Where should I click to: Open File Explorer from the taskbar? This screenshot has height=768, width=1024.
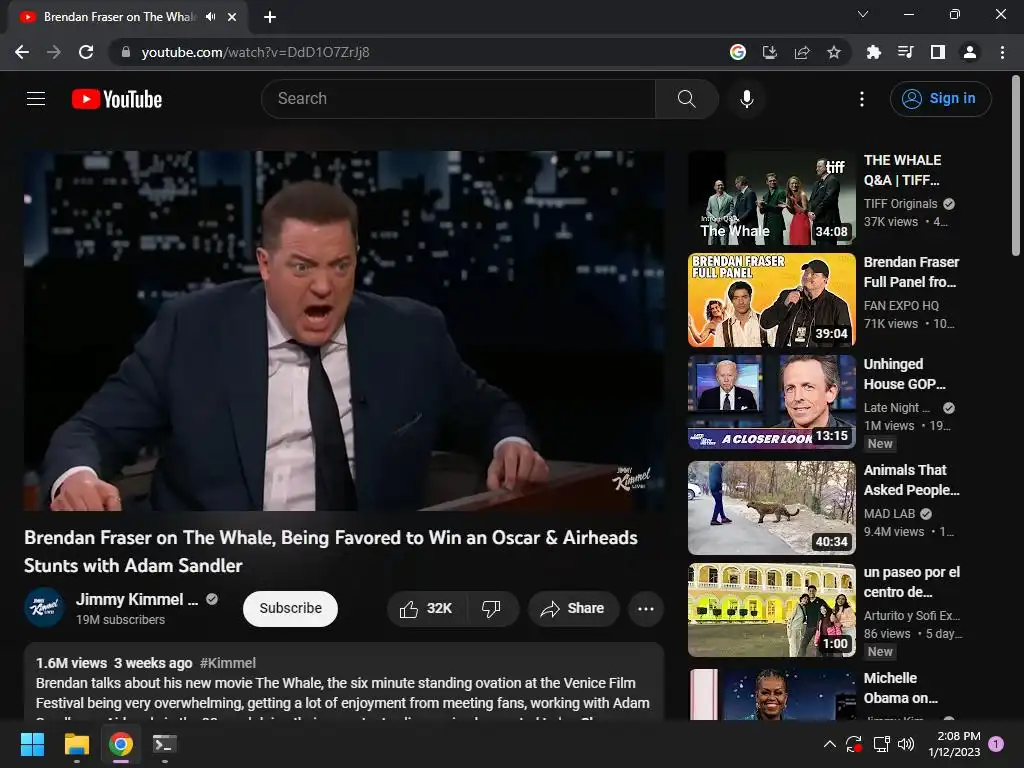pos(76,744)
